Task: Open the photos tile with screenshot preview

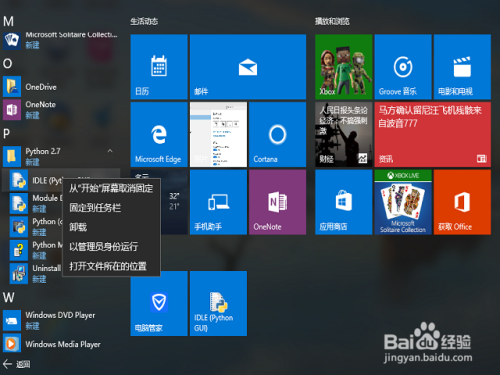Action: click(x=218, y=134)
